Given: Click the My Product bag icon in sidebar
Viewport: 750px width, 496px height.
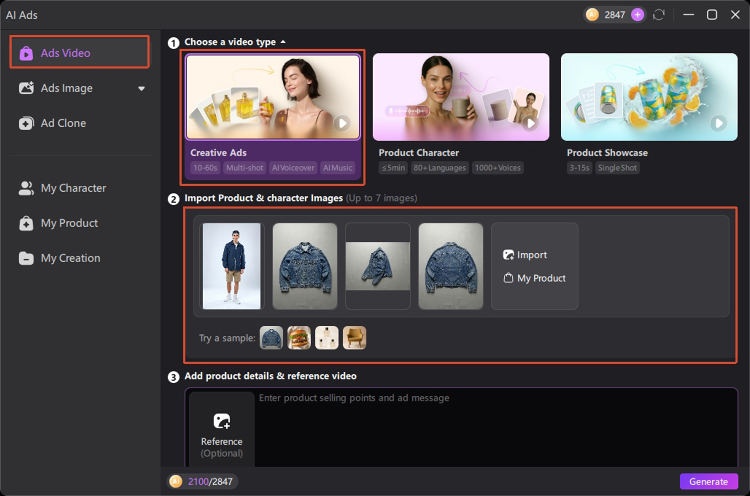Looking at the screenshot, I should [26, 223].
